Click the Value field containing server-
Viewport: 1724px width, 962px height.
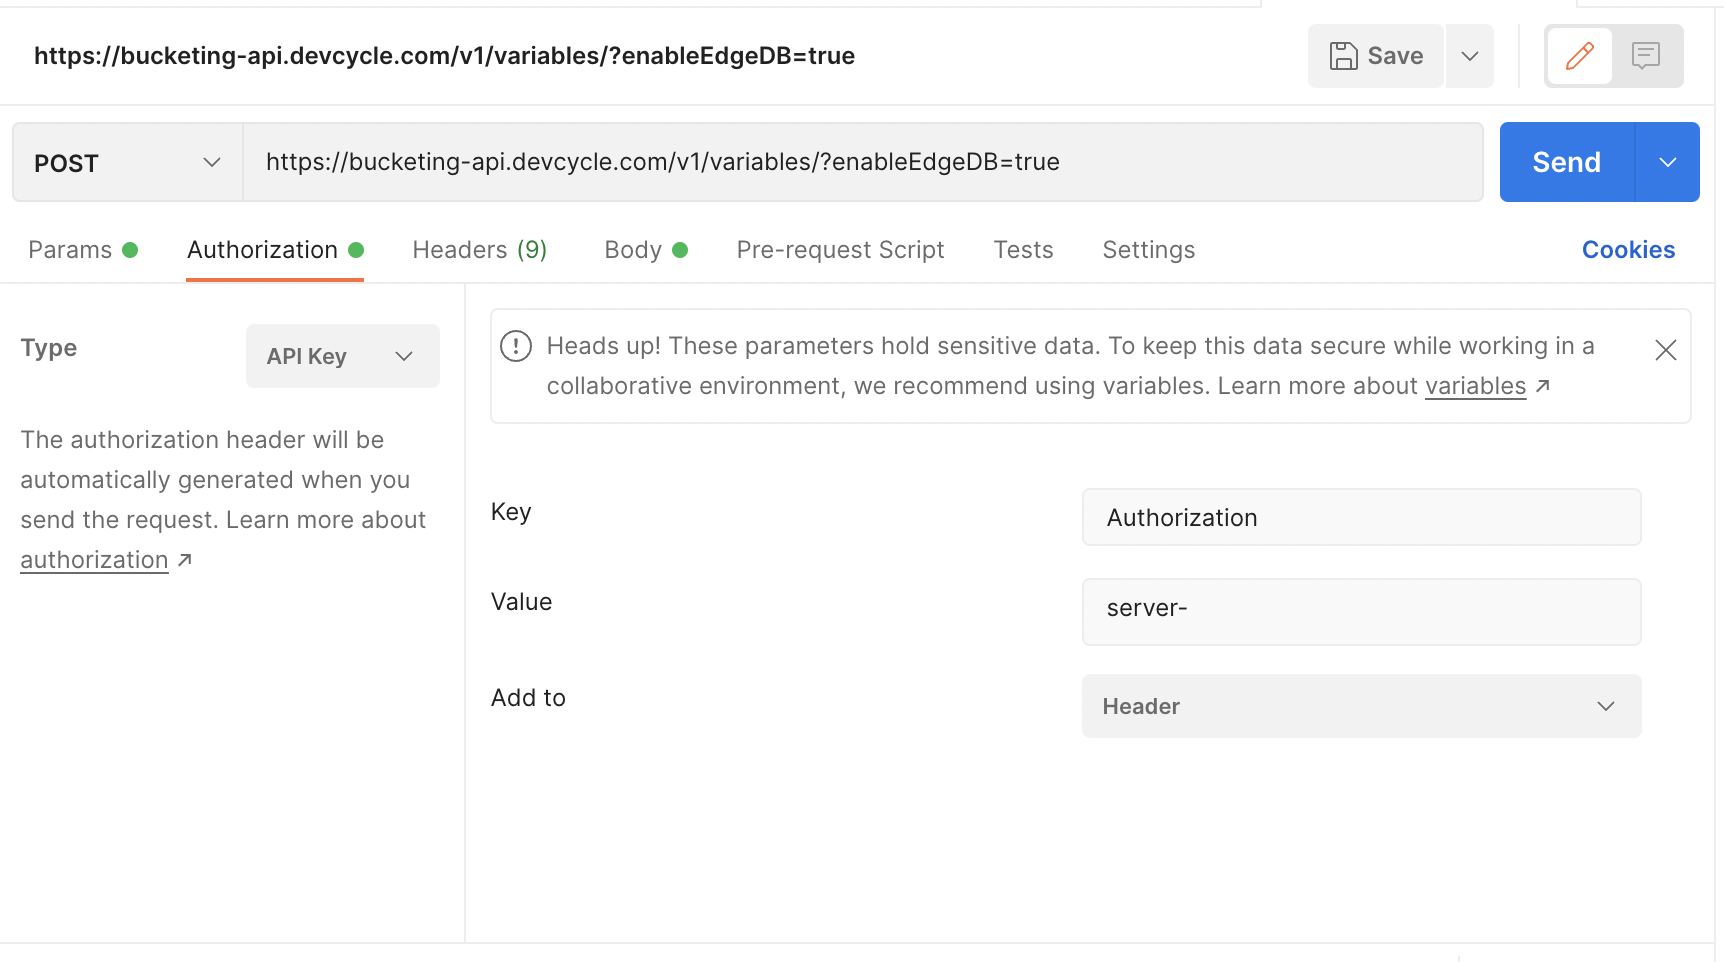tap(1360, 611)
